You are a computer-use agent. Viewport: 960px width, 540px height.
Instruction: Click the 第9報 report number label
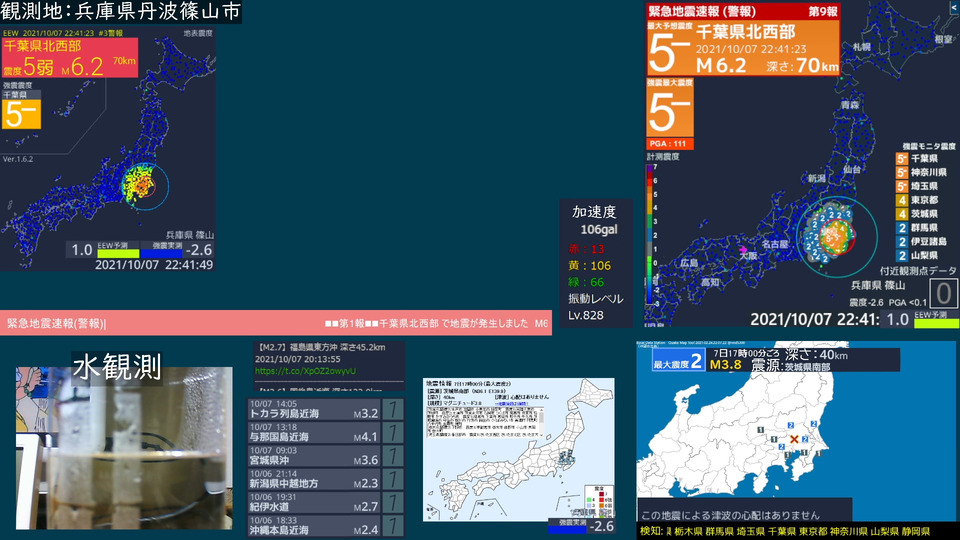(x=822, y=11)
